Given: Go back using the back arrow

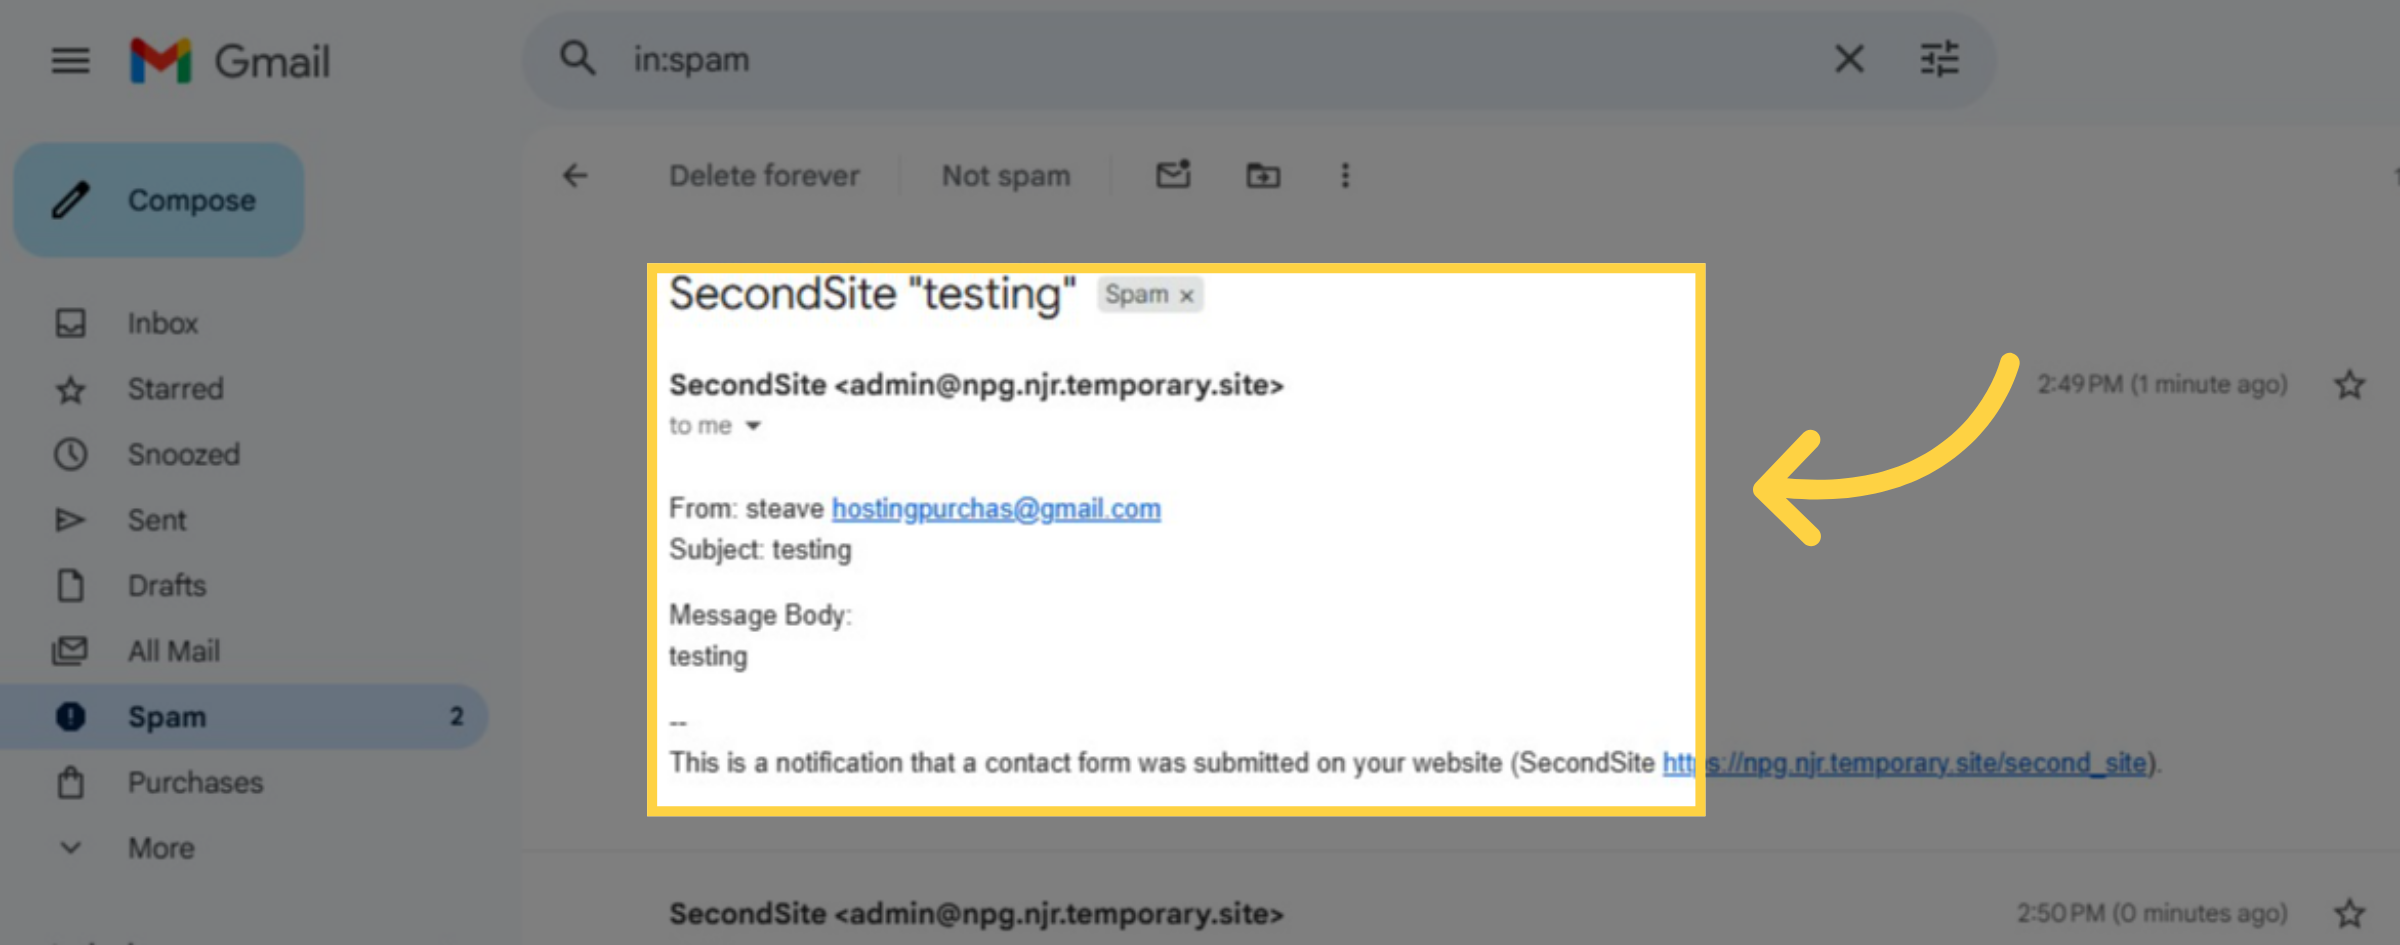Looking at the screenshot, I should 574,175.
